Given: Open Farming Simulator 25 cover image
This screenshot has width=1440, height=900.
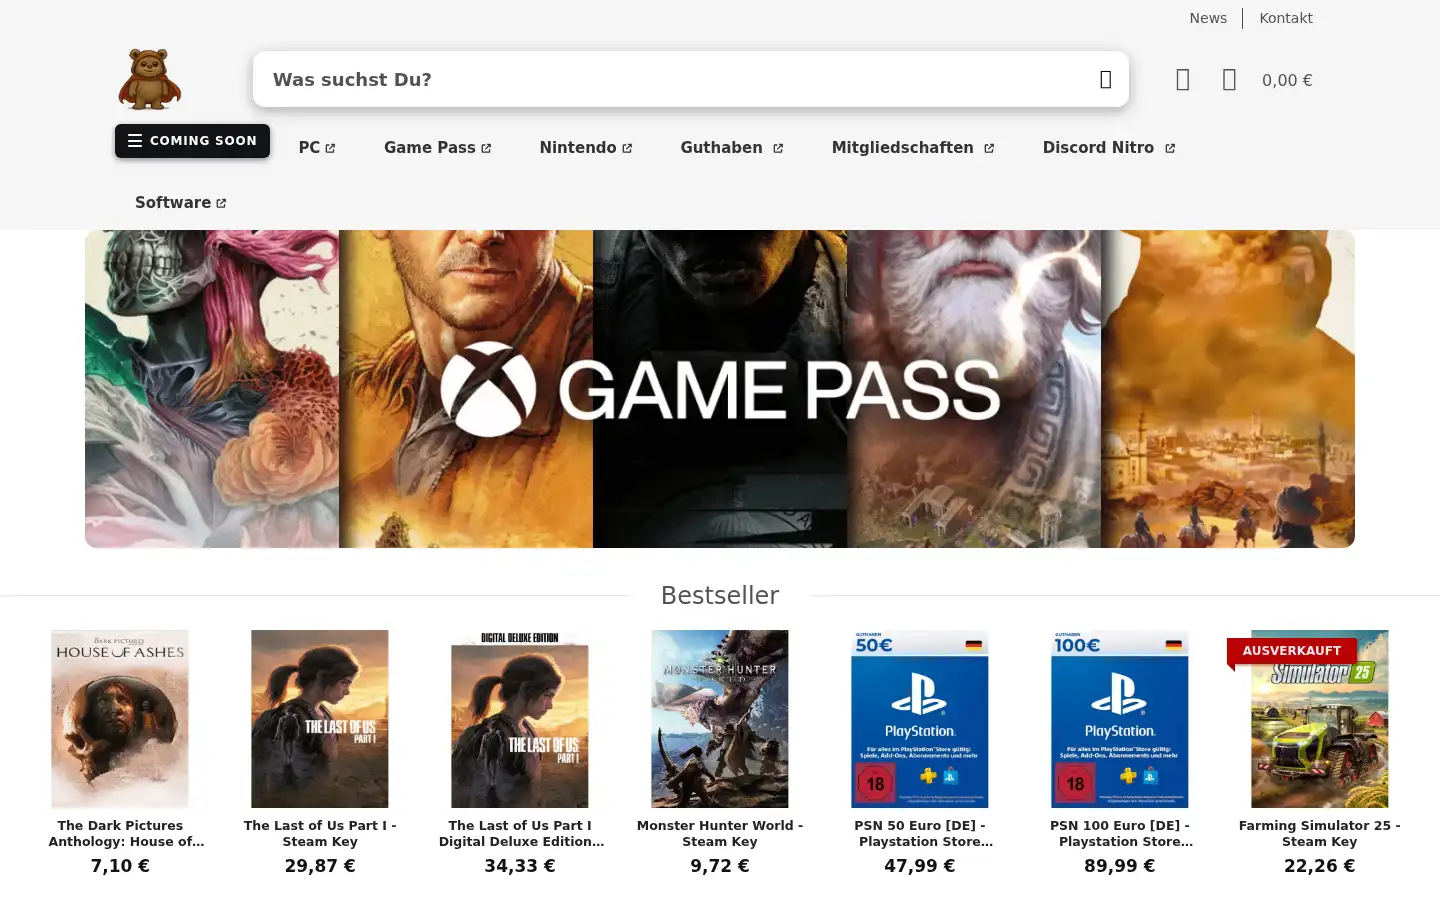Looking at the screenshot, I should point(1320,719).
